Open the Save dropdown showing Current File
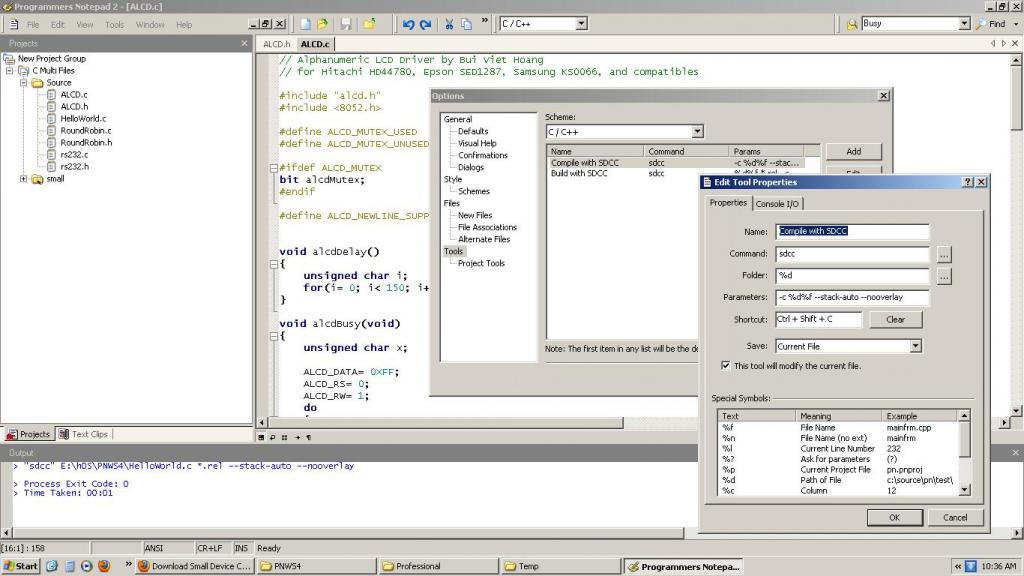The width and height of the screenshot is (1024, 576). point(915,346)
